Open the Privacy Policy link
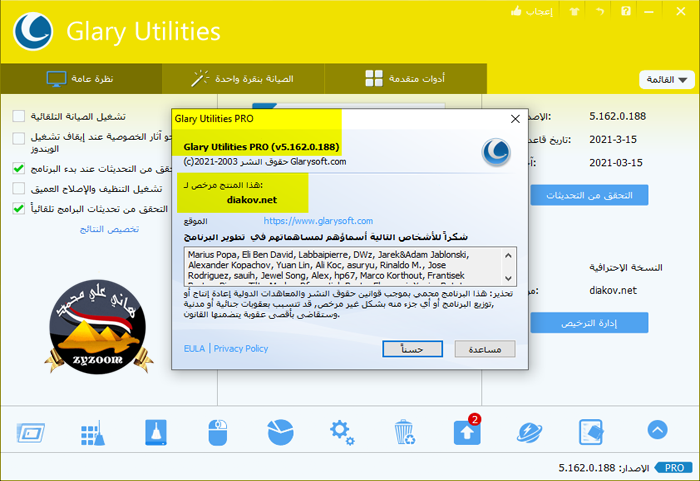The image size is (700, 481). click(241, 348)
